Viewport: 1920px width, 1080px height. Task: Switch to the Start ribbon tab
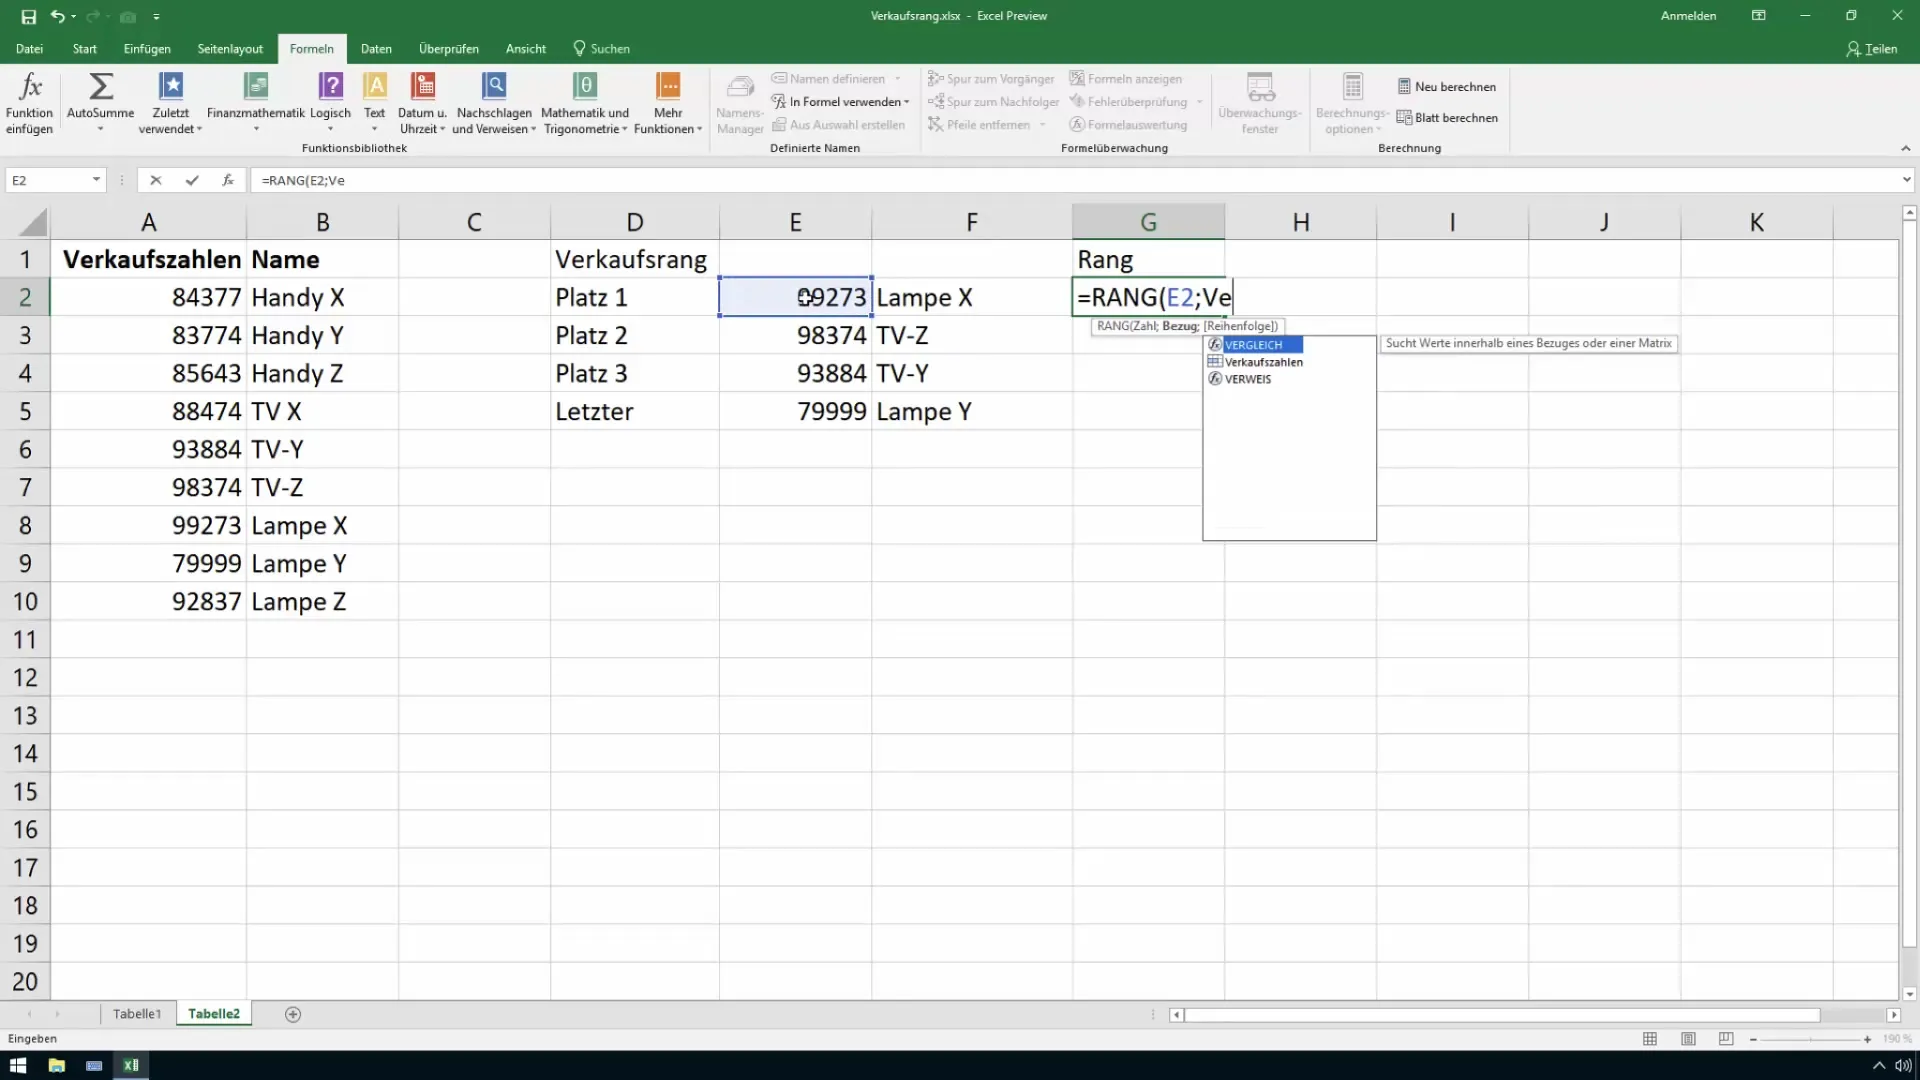(x=85, y=49)
